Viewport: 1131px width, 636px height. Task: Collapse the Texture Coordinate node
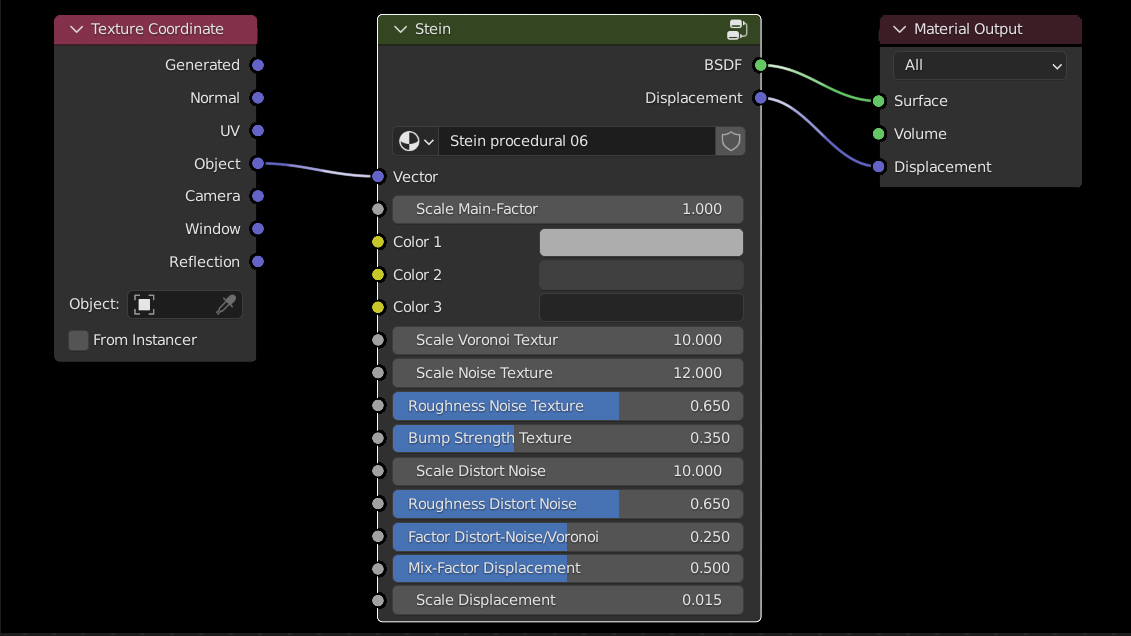pyautogui.click(x=76, y=29)
